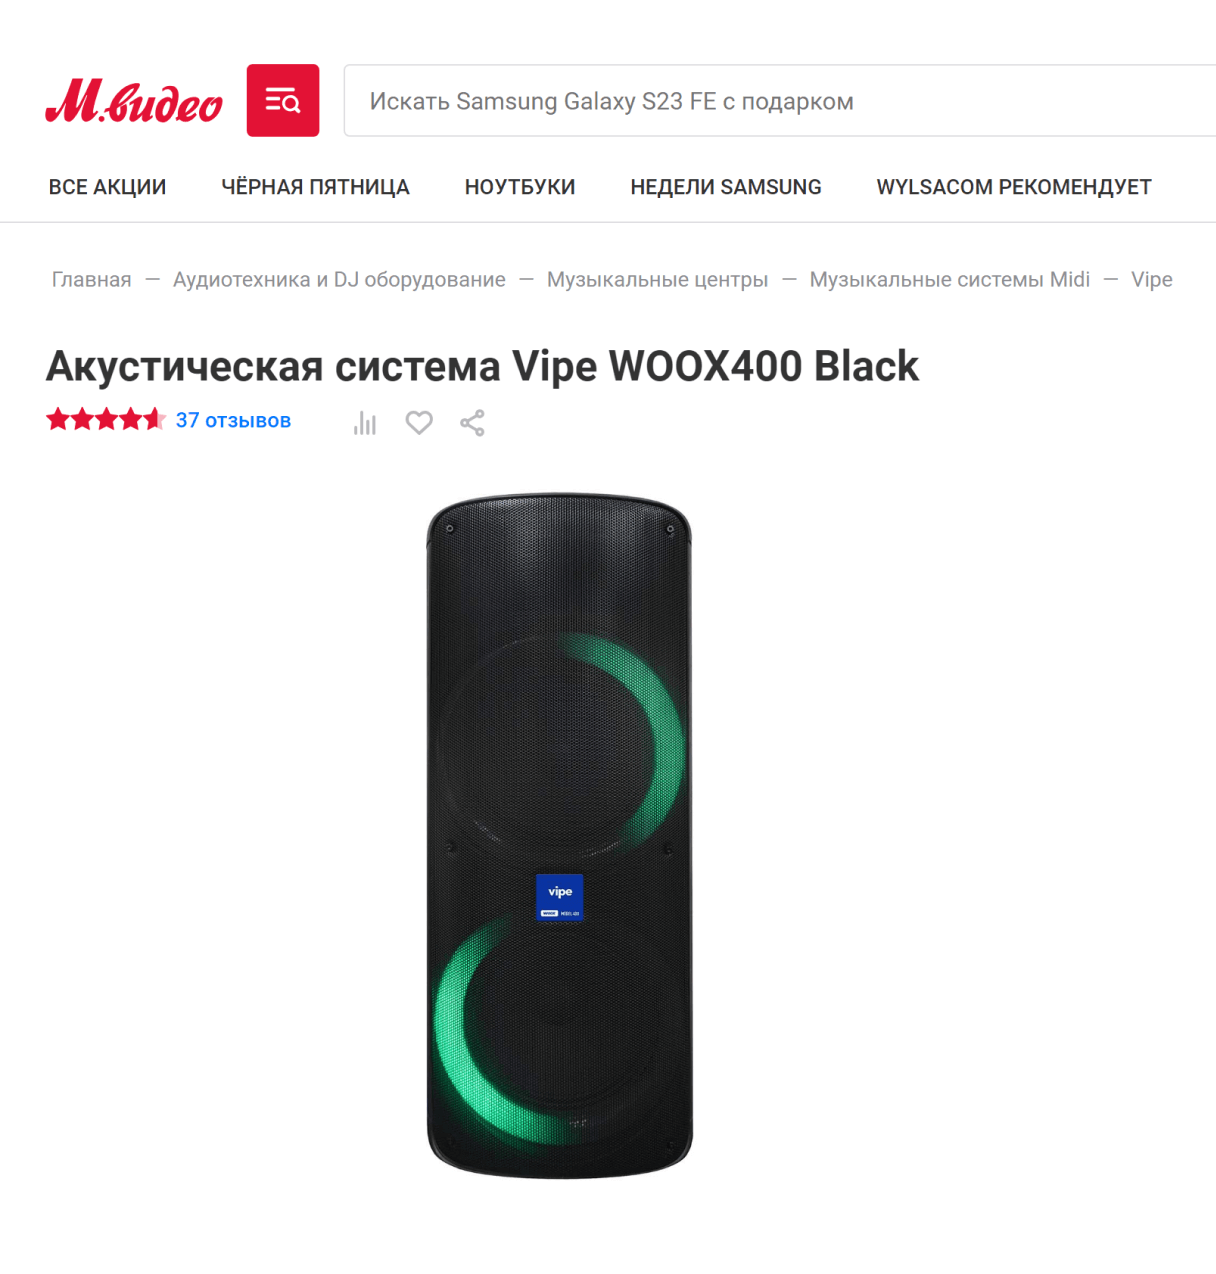
Task: Click the star rating row
Action: click(x=105, y=420)
